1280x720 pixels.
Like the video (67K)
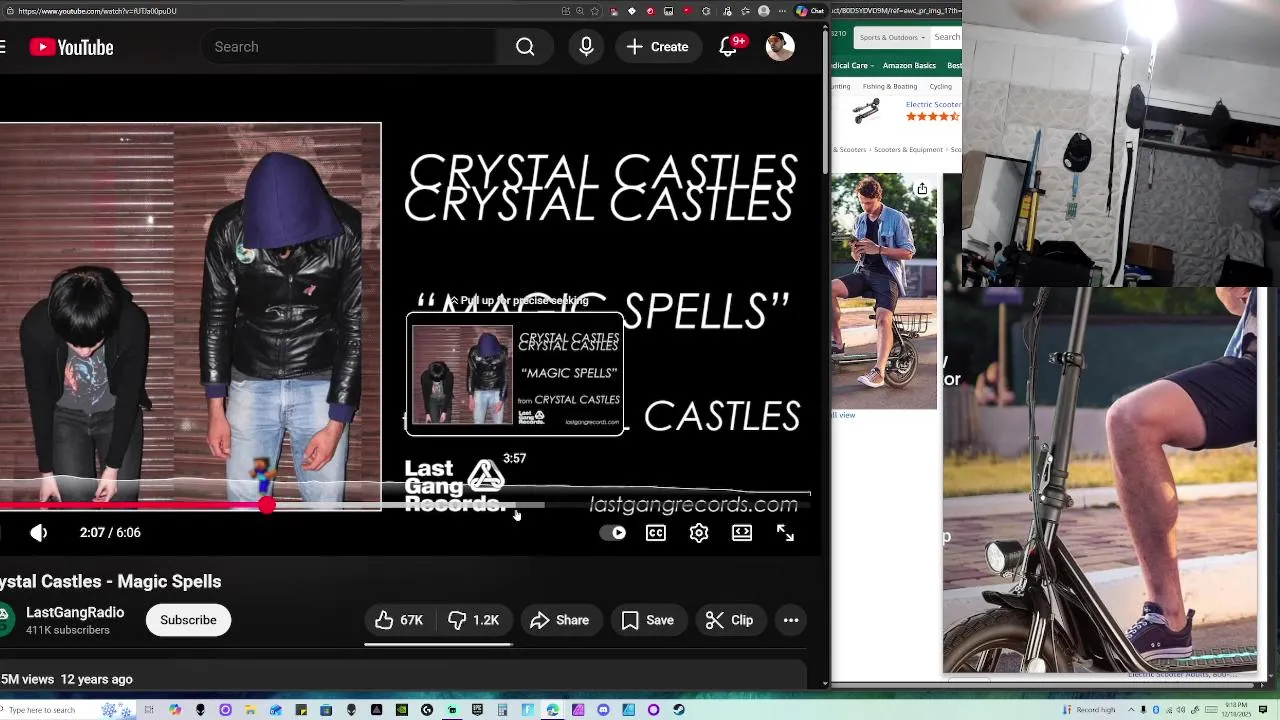point(400,620)
